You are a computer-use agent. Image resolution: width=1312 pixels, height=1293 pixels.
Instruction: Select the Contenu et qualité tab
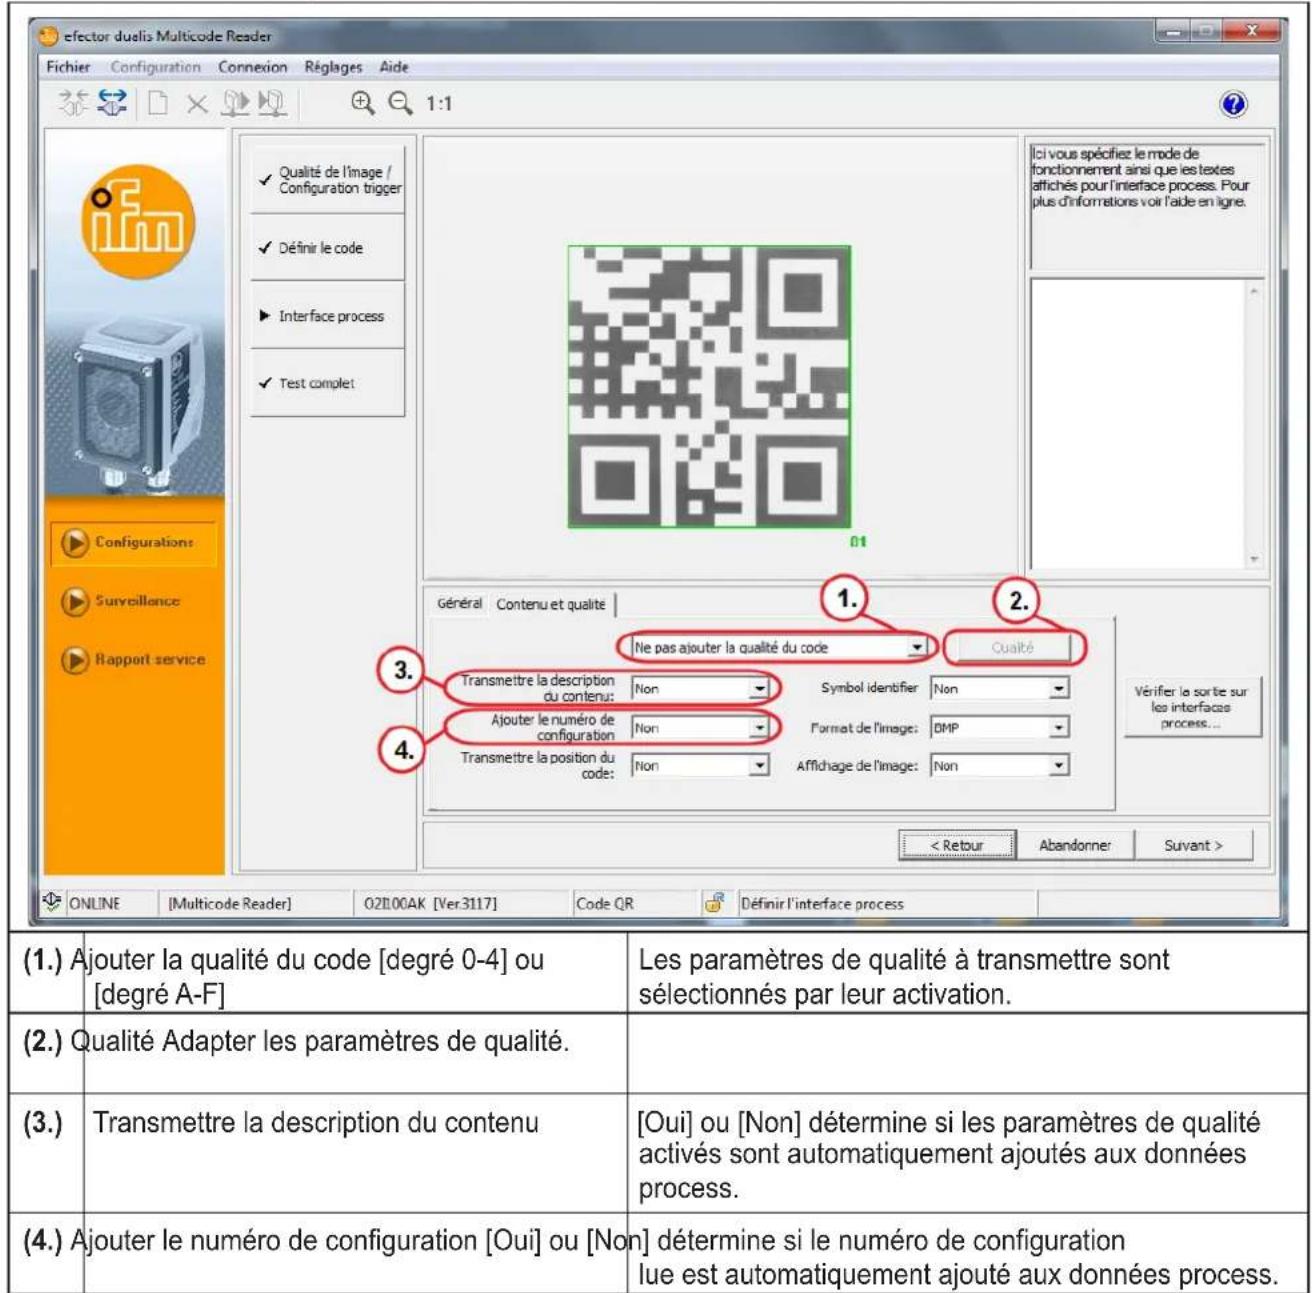tap(551, 604)
